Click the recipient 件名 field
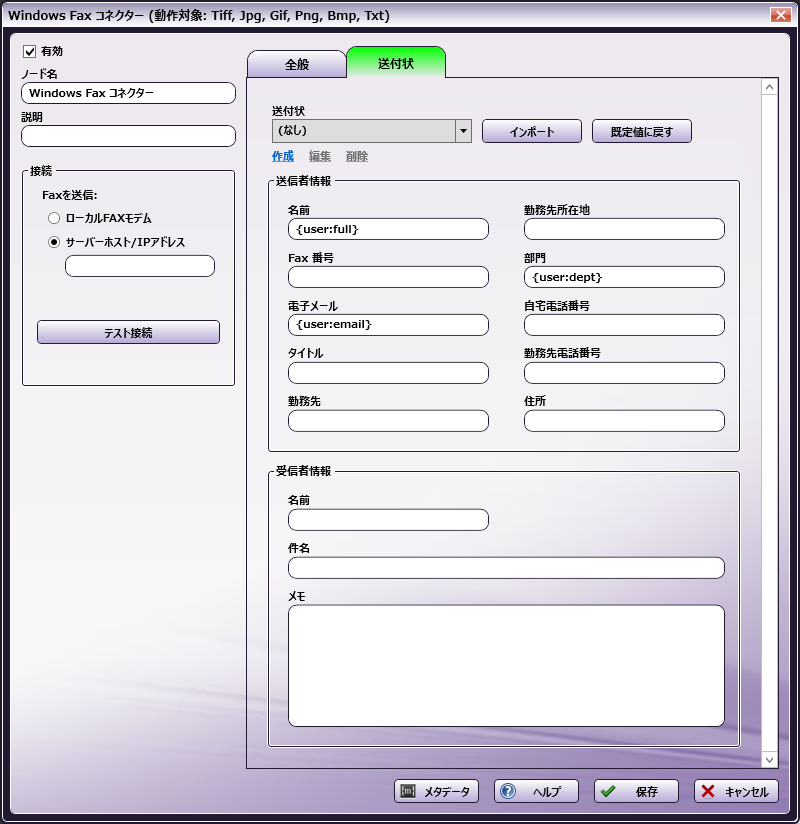This screenshot has height=824, width=800. click(x=506, y=568)
